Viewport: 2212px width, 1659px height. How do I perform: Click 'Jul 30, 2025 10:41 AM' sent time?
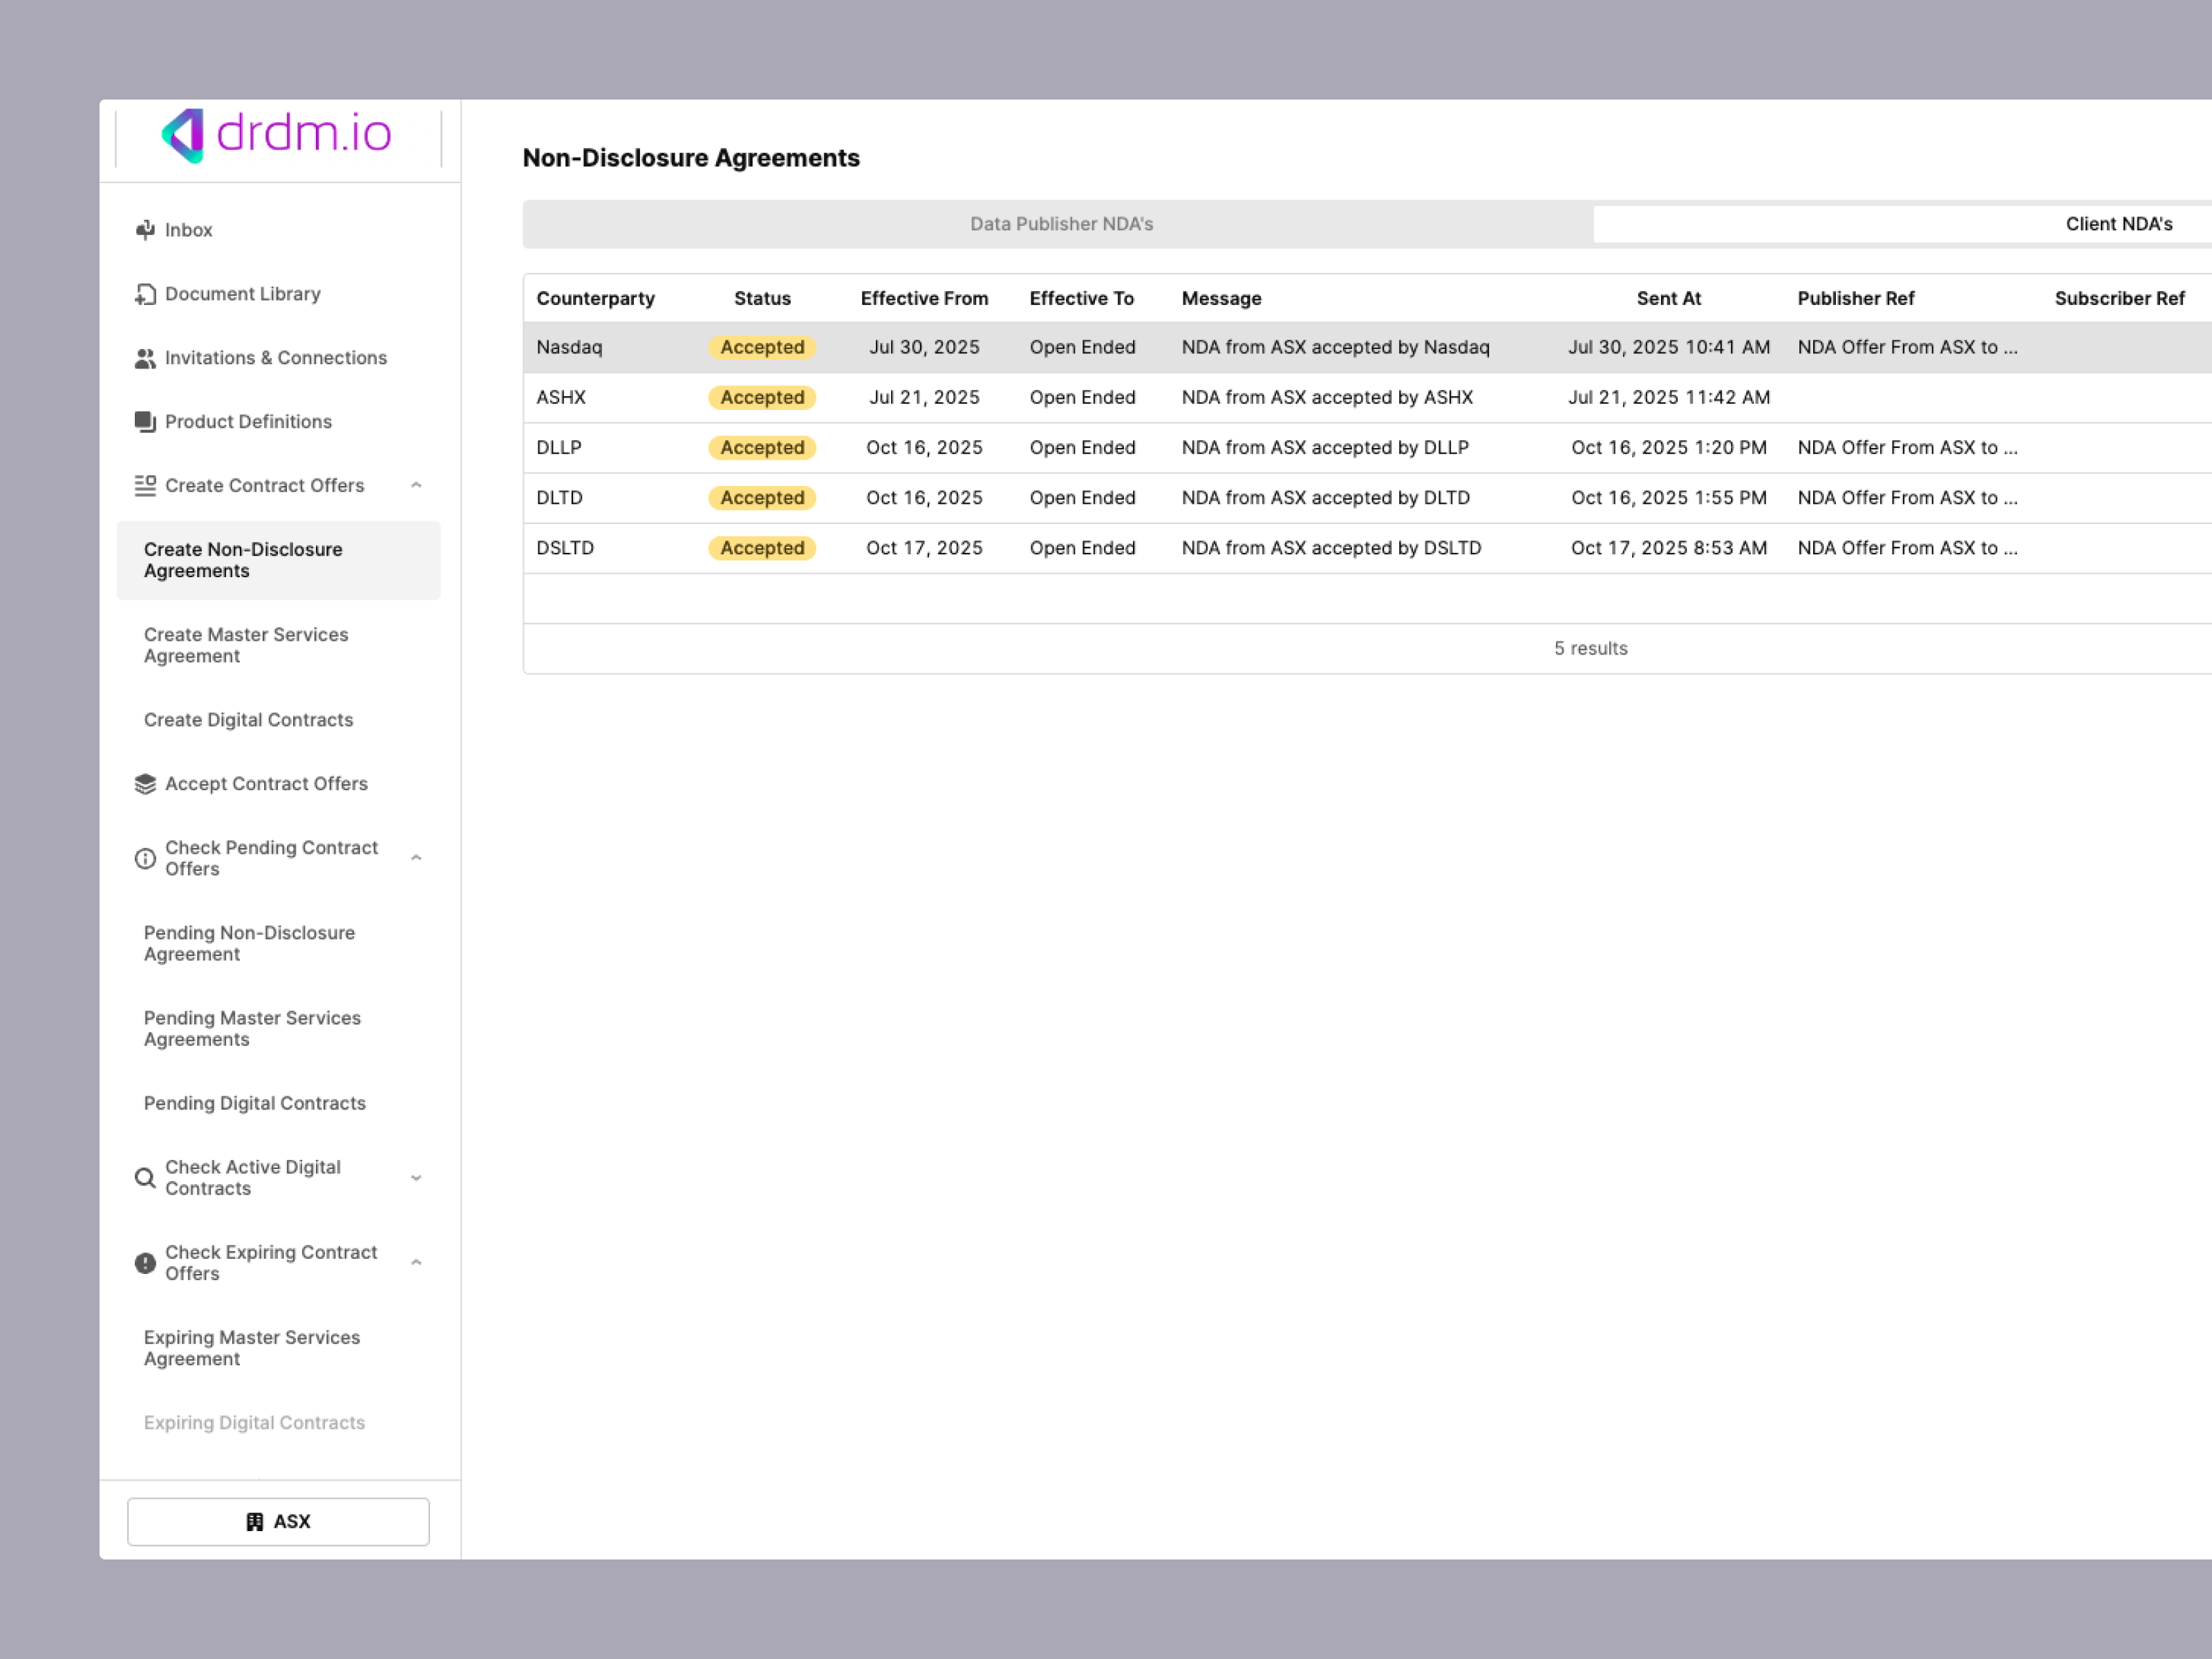1668,347
